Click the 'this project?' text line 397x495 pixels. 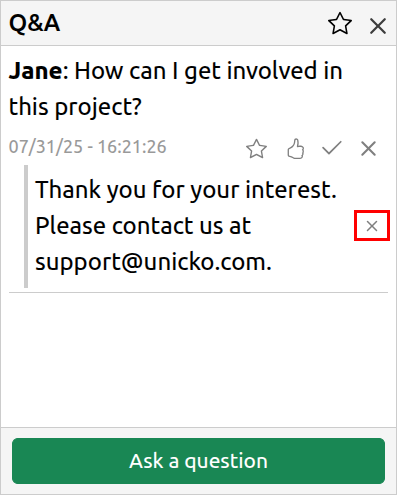75,107
